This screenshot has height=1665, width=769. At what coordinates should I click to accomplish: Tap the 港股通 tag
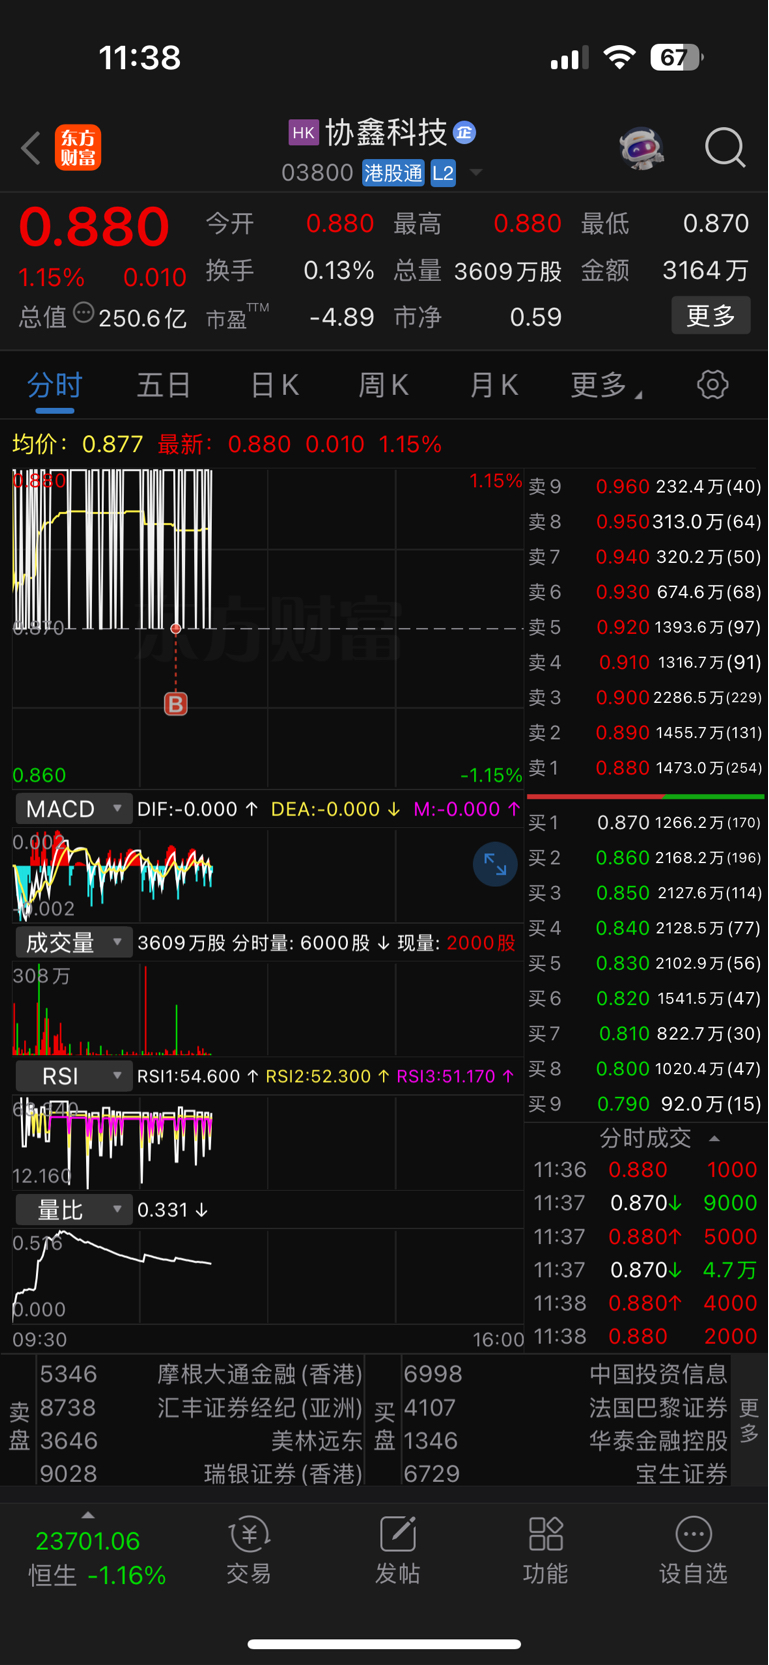coord(393,173)
